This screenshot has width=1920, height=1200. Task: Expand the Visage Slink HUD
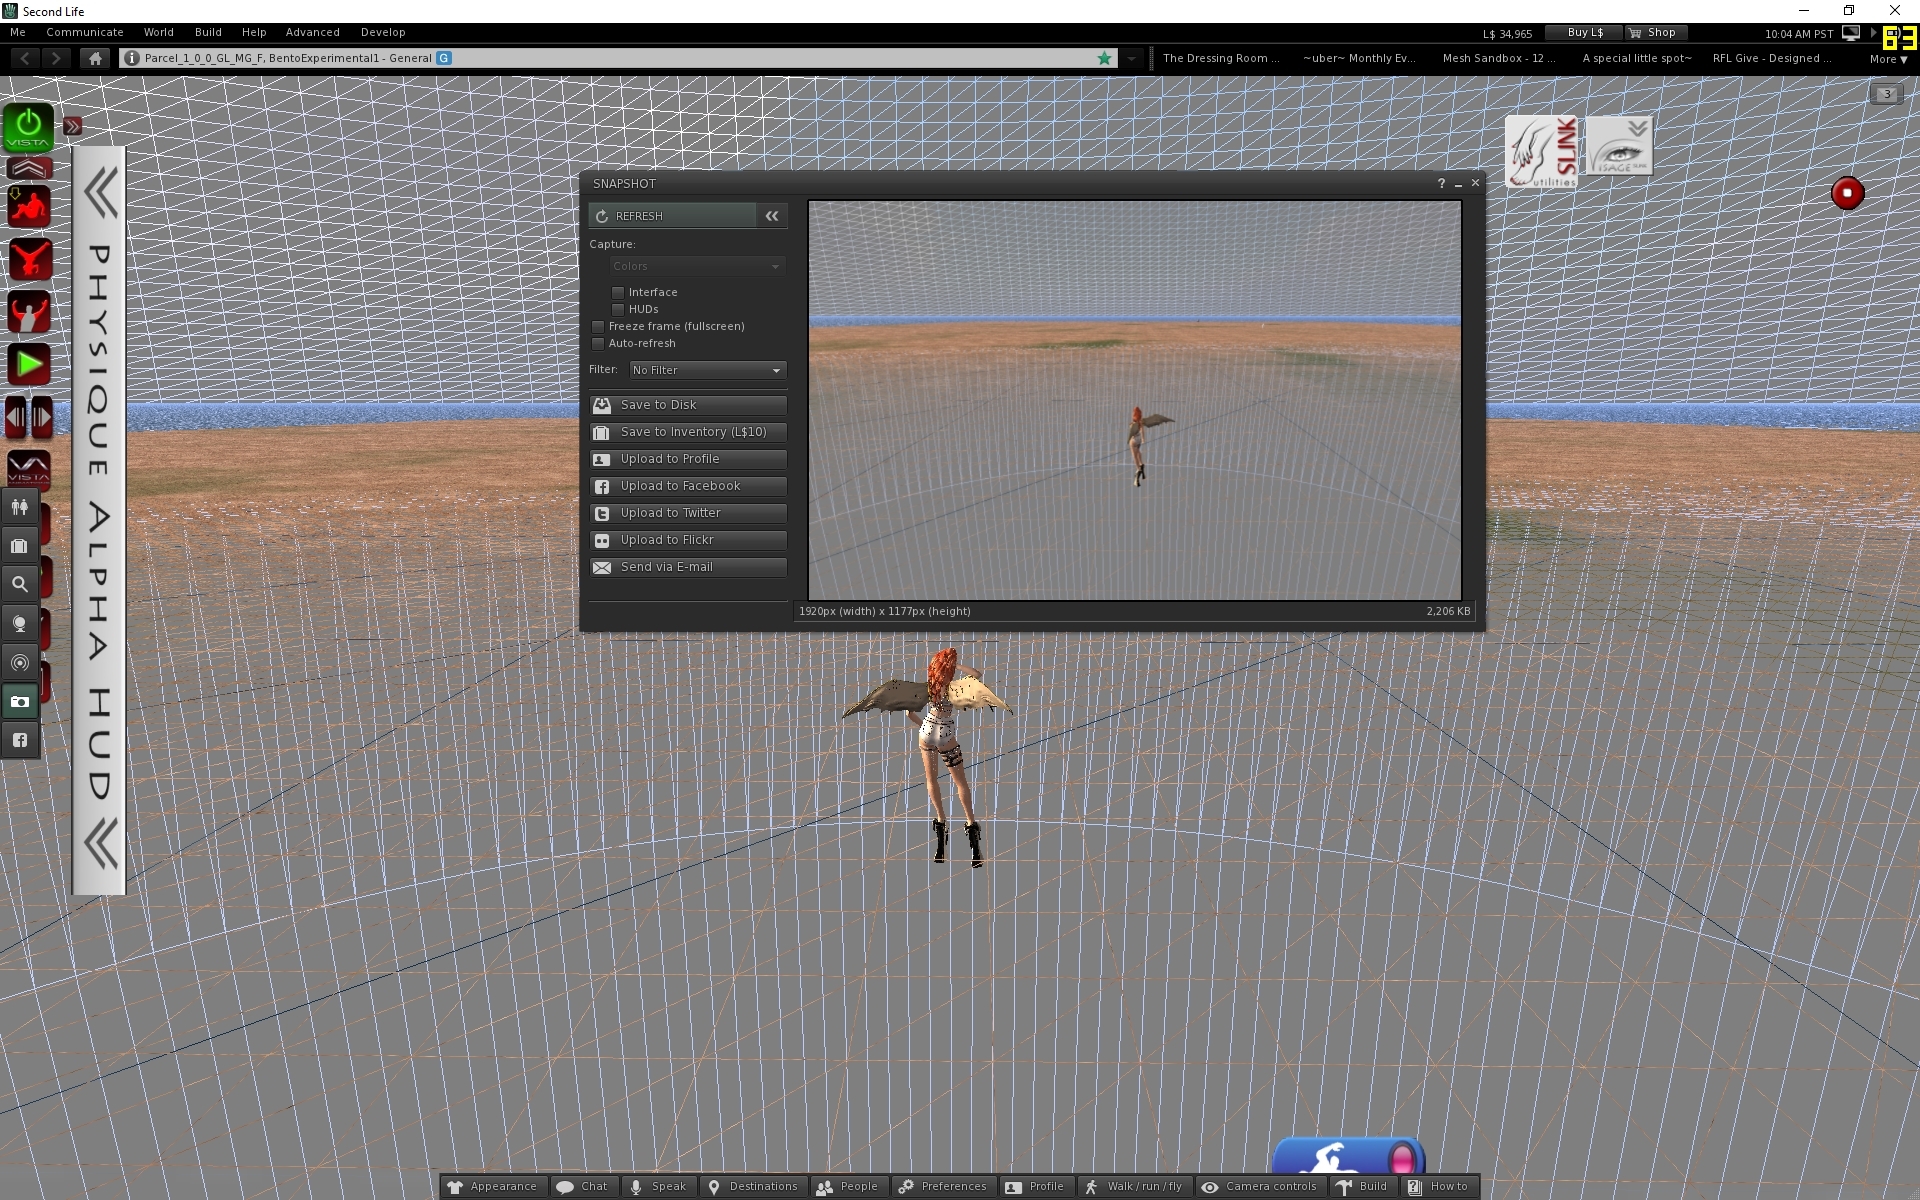coord(1620,145)
